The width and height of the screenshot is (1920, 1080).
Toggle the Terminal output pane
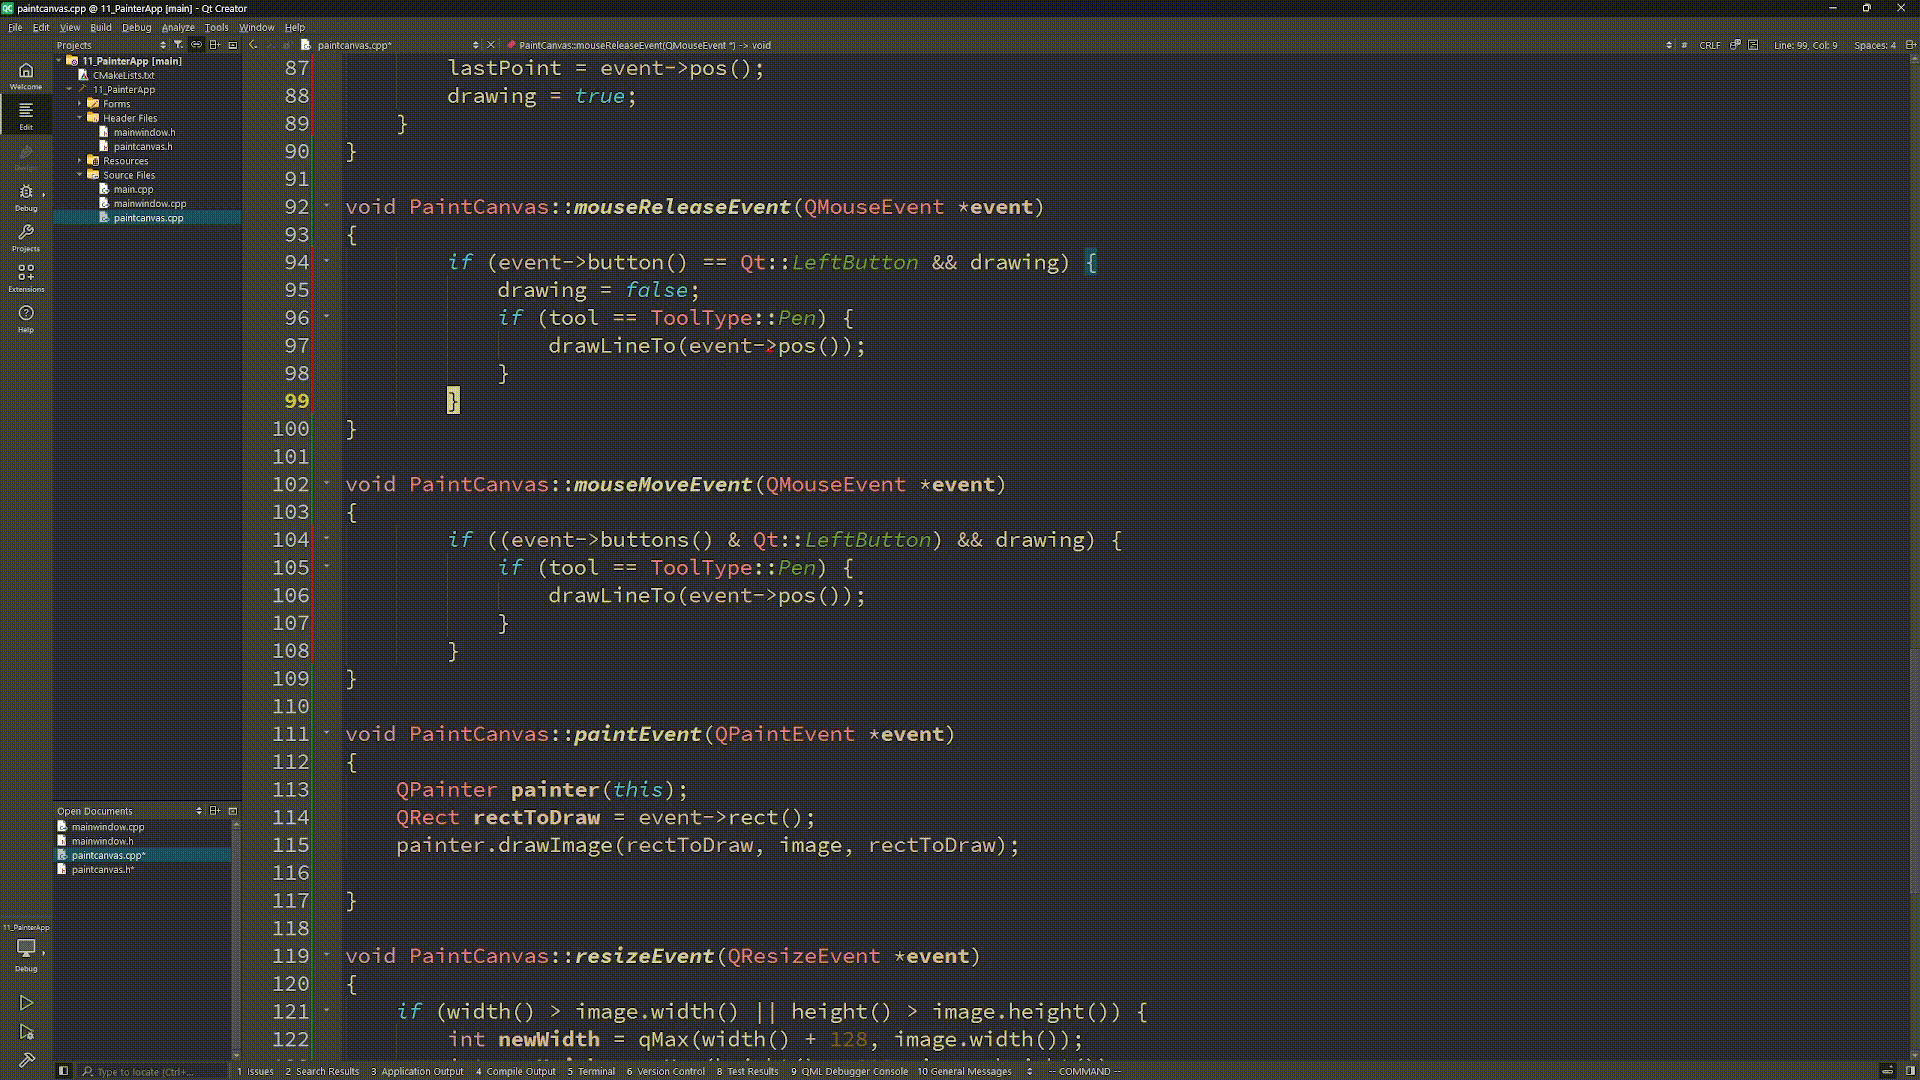pyautogui.click(x=593, y=1071)
